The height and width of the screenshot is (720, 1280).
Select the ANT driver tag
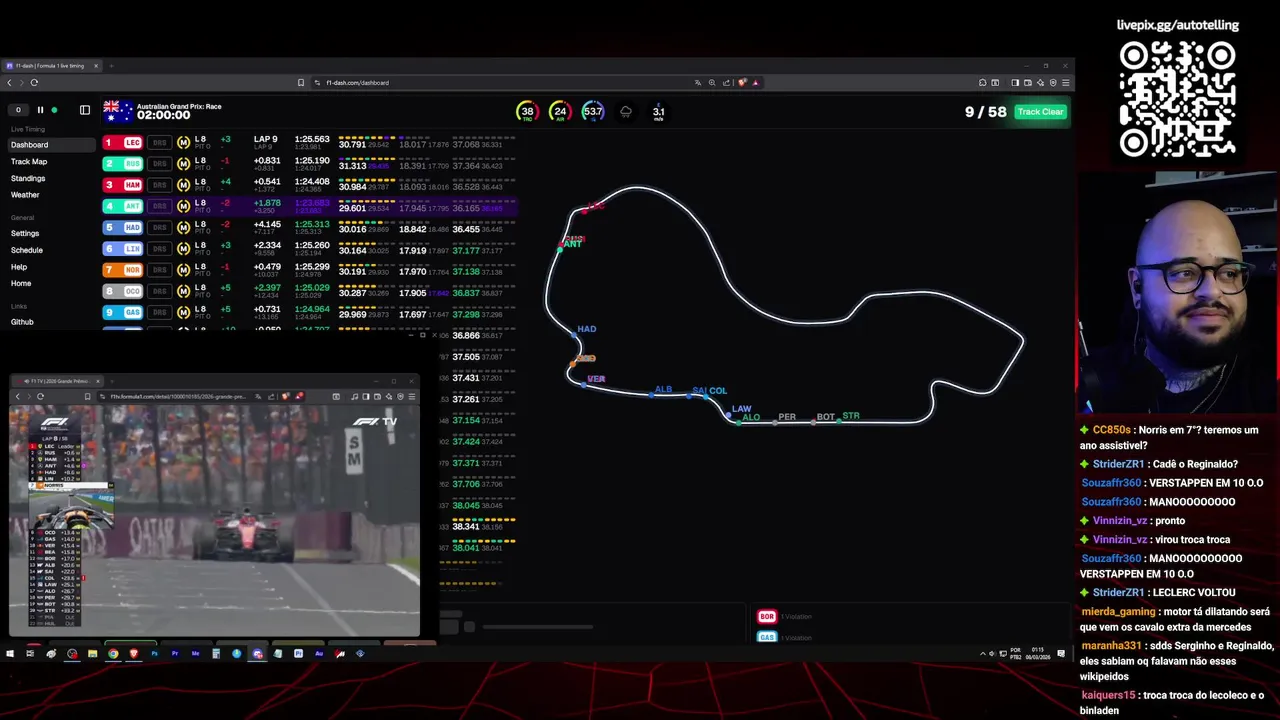point(124,206)
